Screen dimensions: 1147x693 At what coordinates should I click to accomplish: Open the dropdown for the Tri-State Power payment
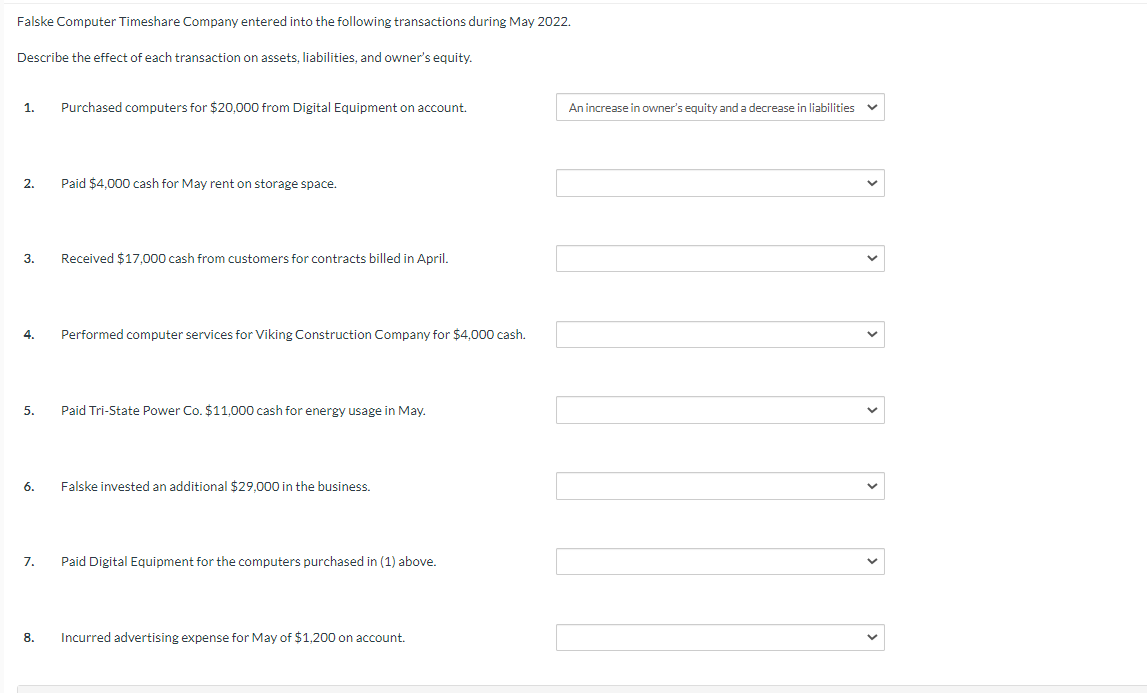(719, 410)
